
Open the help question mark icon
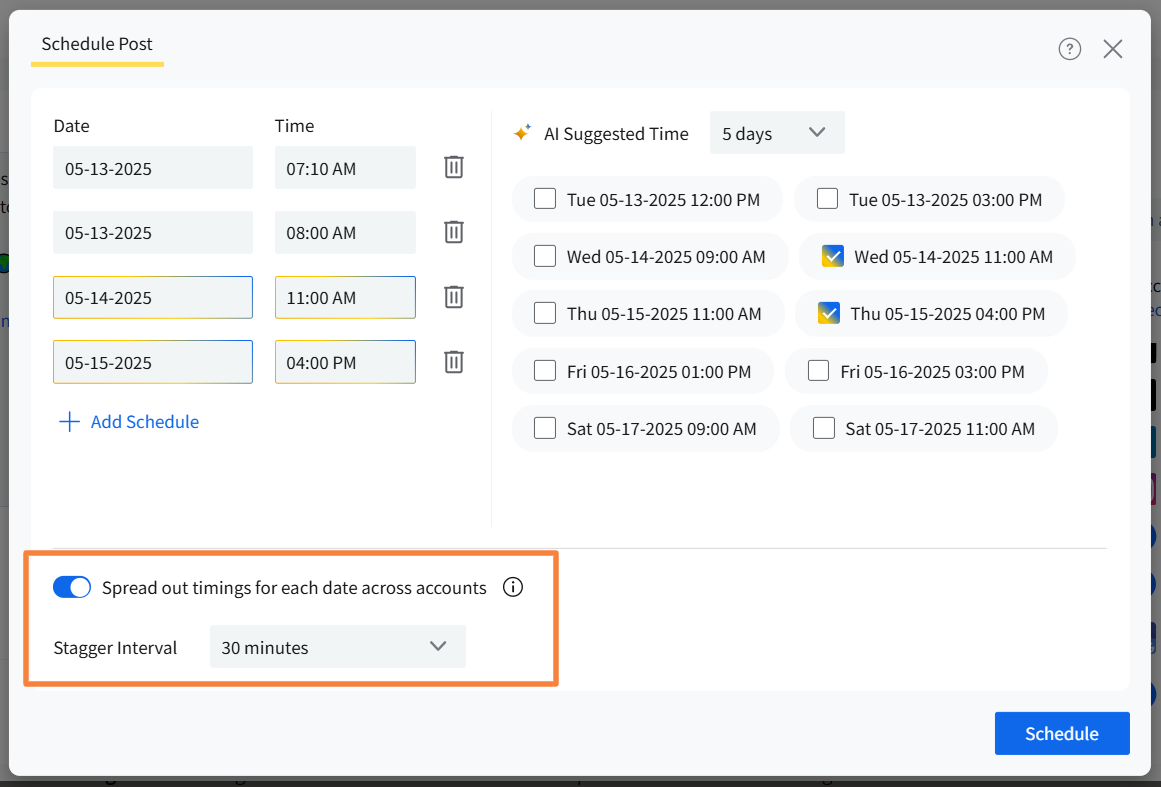click(1069, 49)
